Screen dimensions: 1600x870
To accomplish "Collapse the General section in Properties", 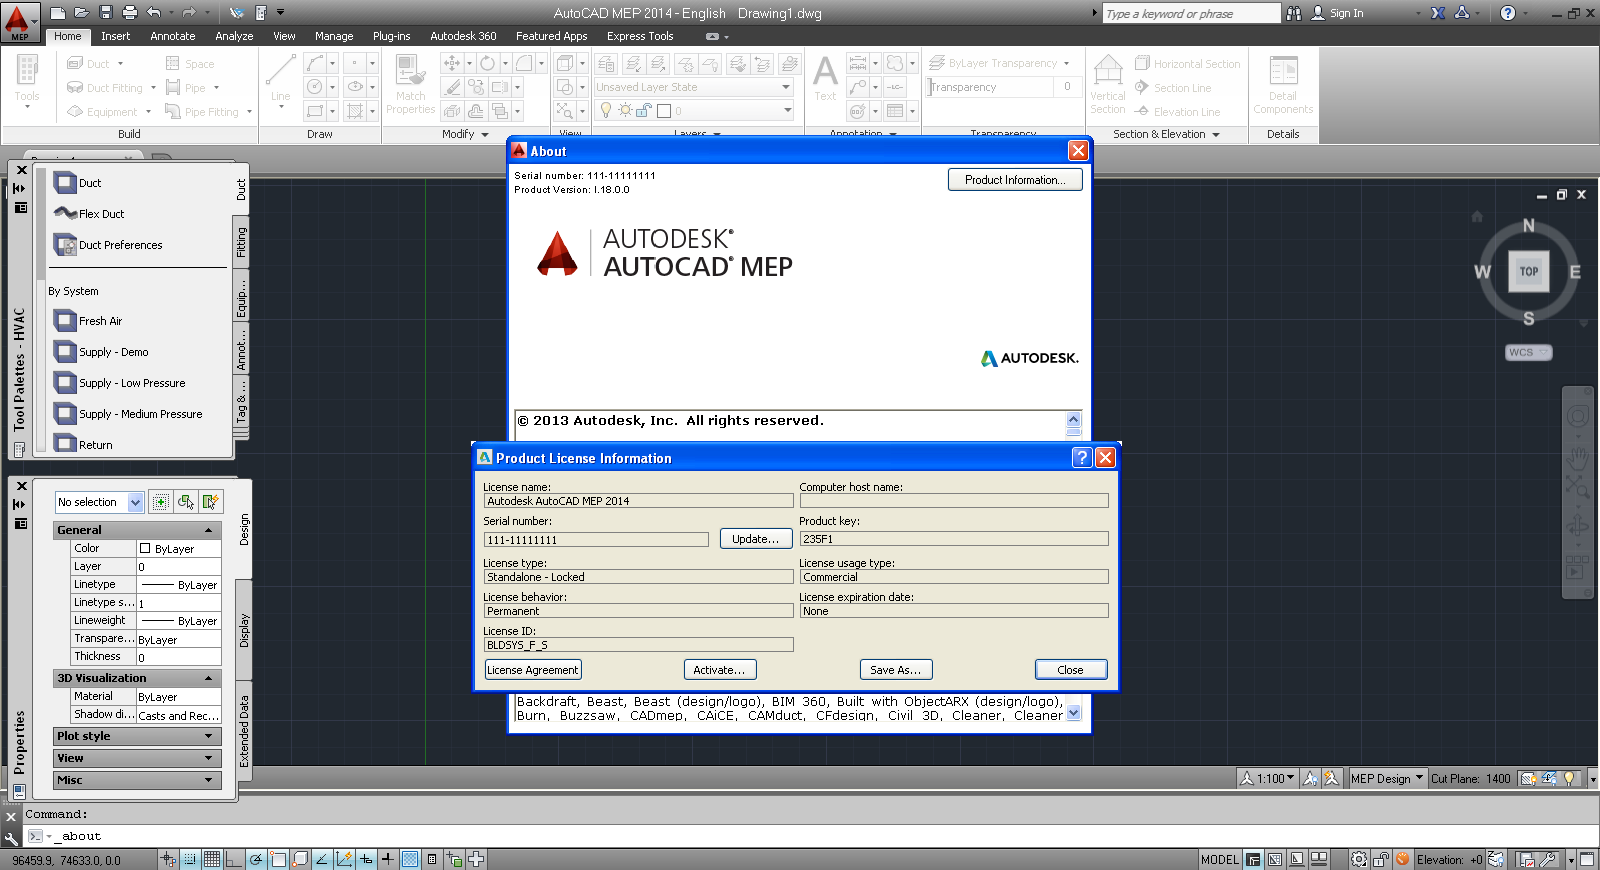I will [208, 530].
